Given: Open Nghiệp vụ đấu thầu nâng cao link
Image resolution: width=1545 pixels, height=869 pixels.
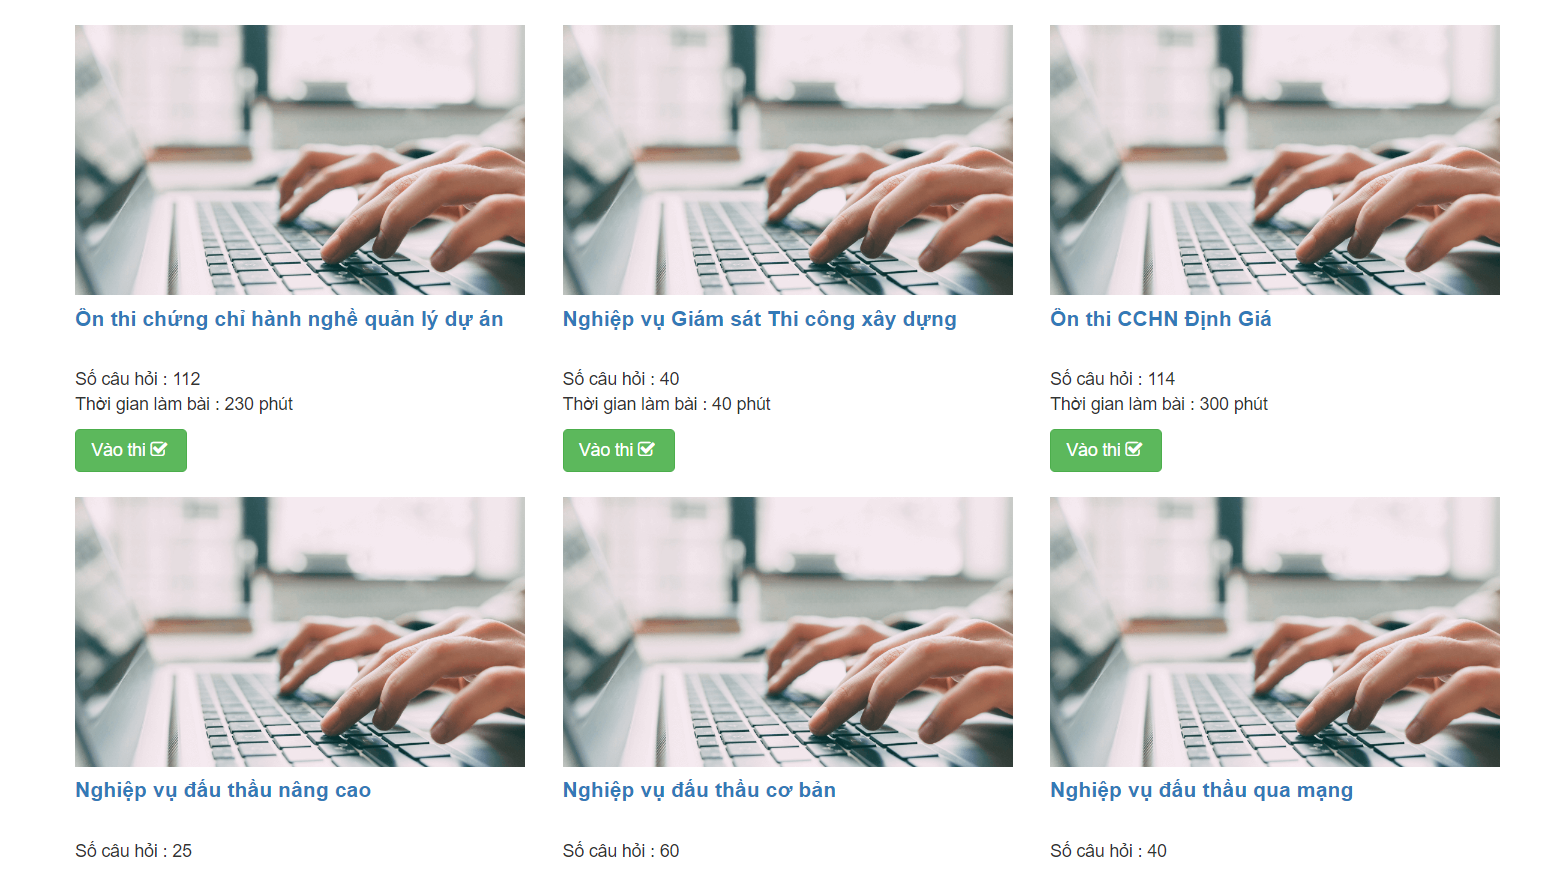Looking at the screenshot, I should click(223, 790).
